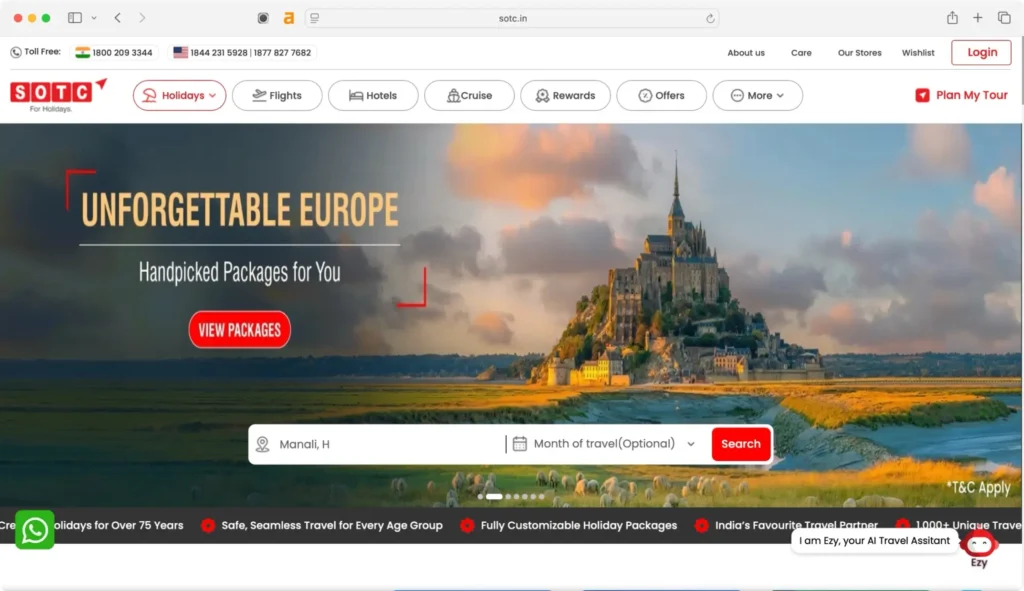Select the second carousel indicator dot
The width and height of the screenshot is (1024, 591).
click(x=495, y=495)
